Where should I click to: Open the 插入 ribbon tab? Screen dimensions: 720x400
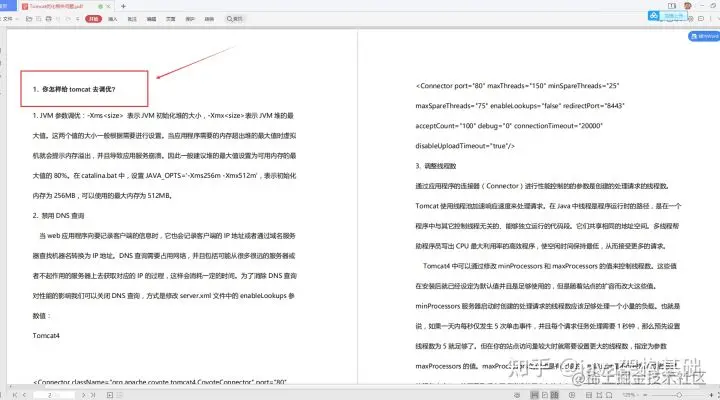point(112,19)
